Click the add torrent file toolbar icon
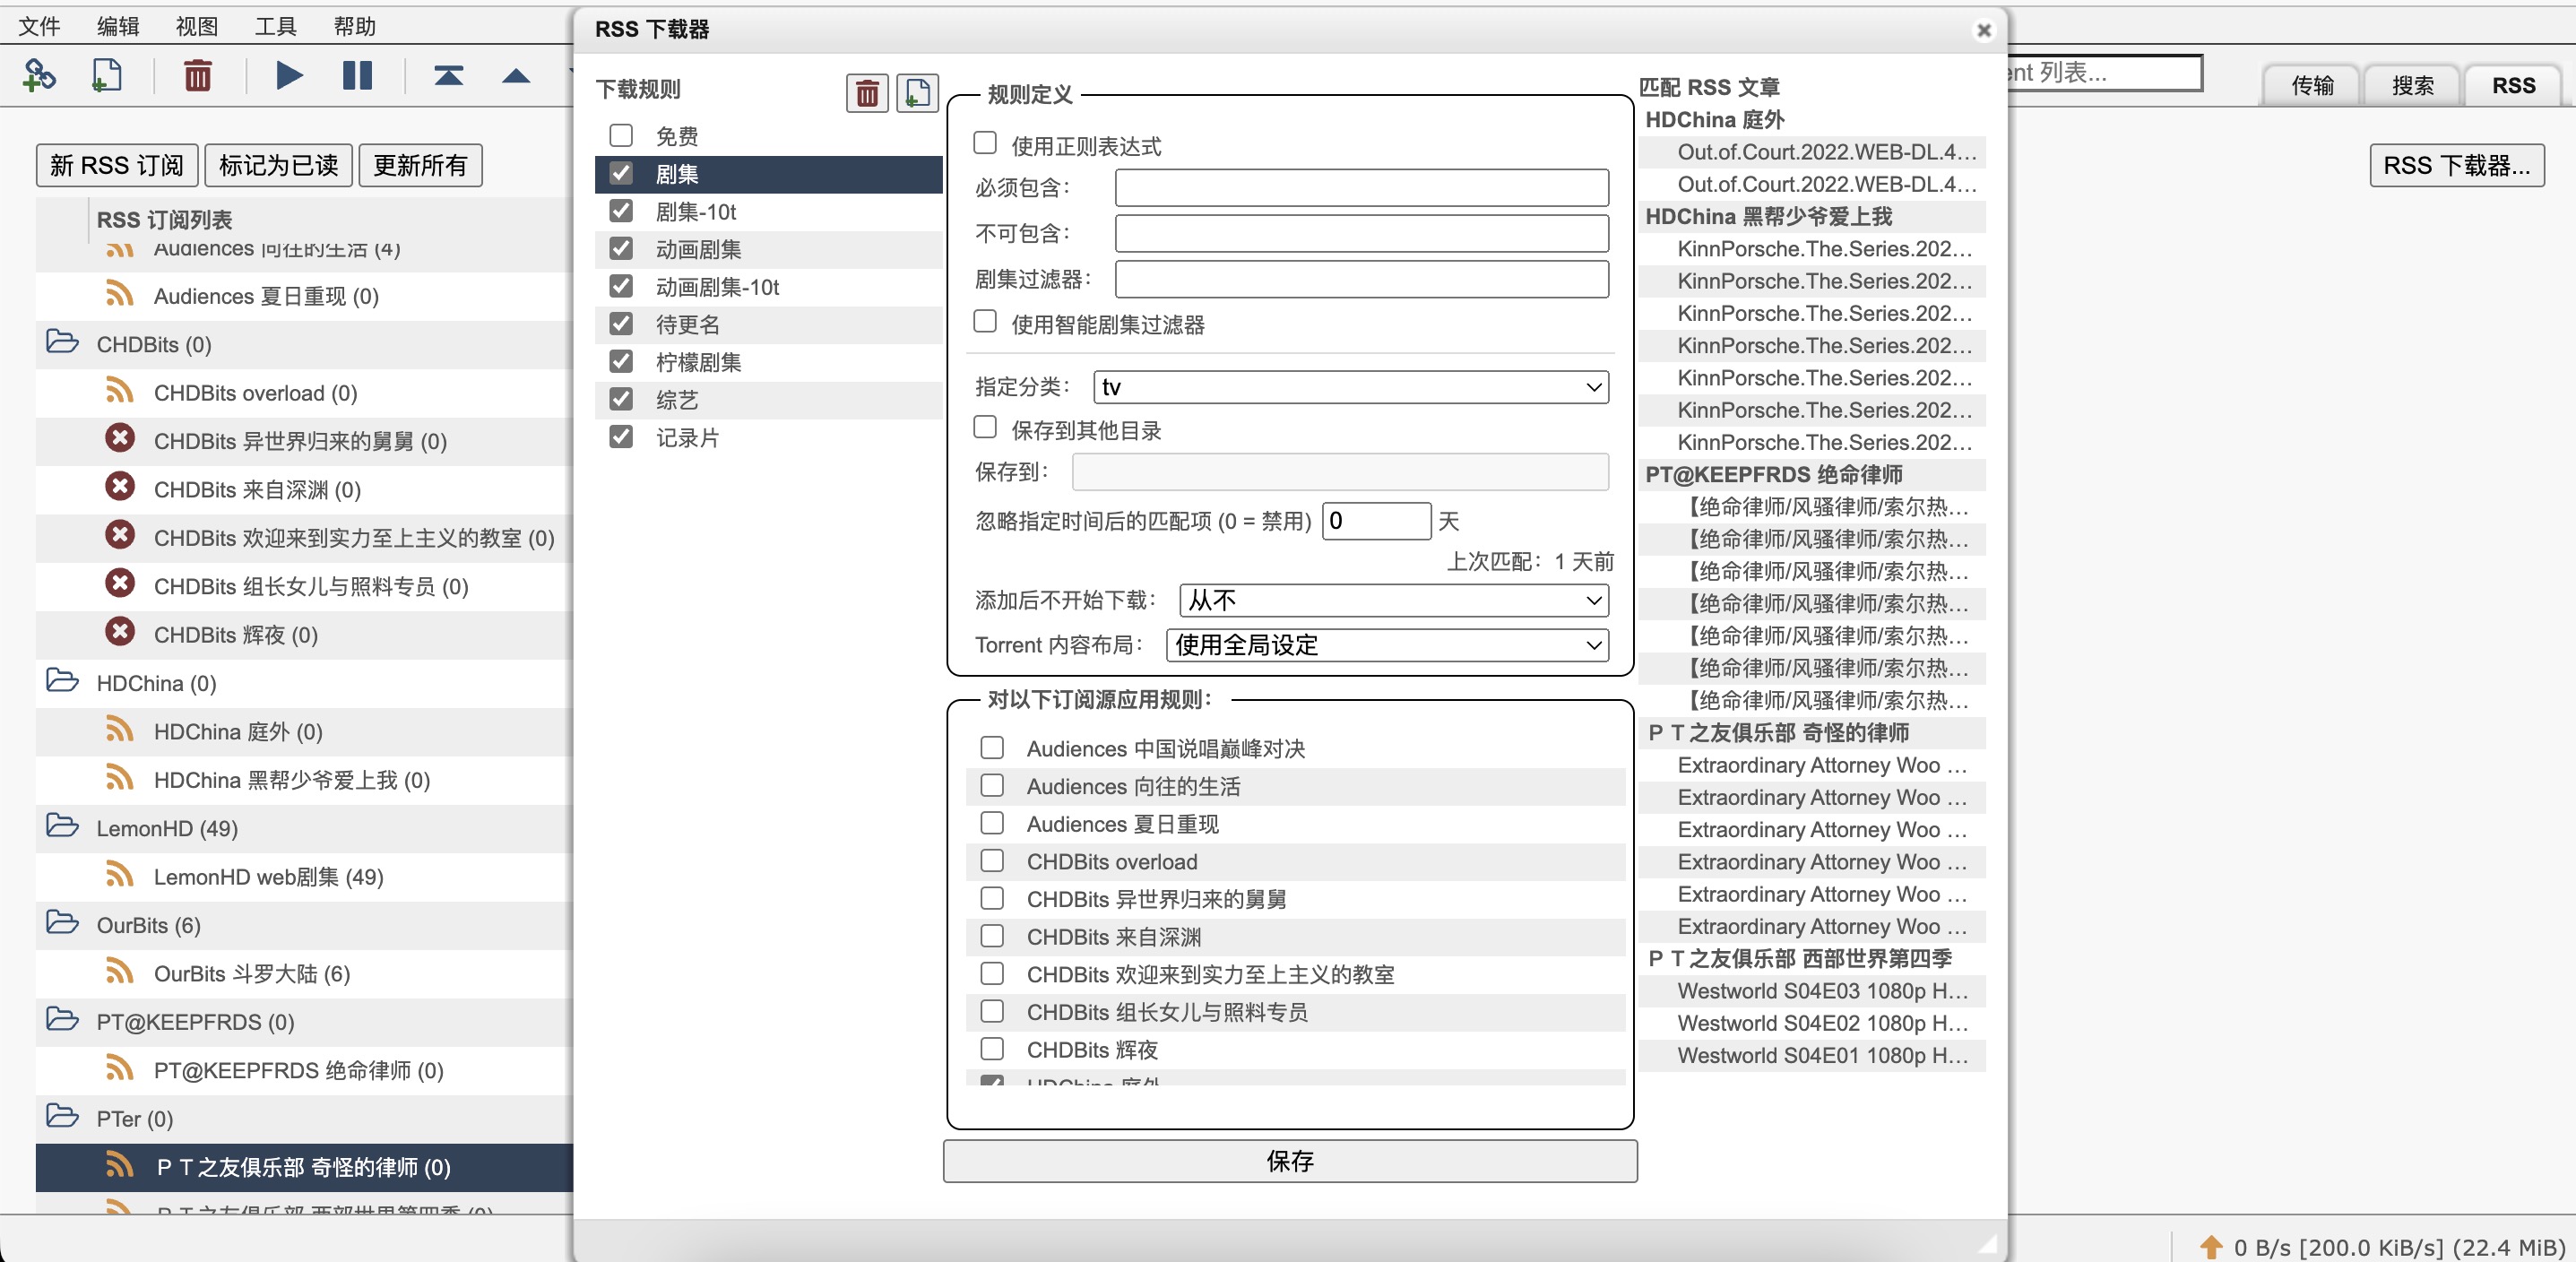This screenshot has width=2576, height=1262. pyautogui.click(x=106, y=75)
